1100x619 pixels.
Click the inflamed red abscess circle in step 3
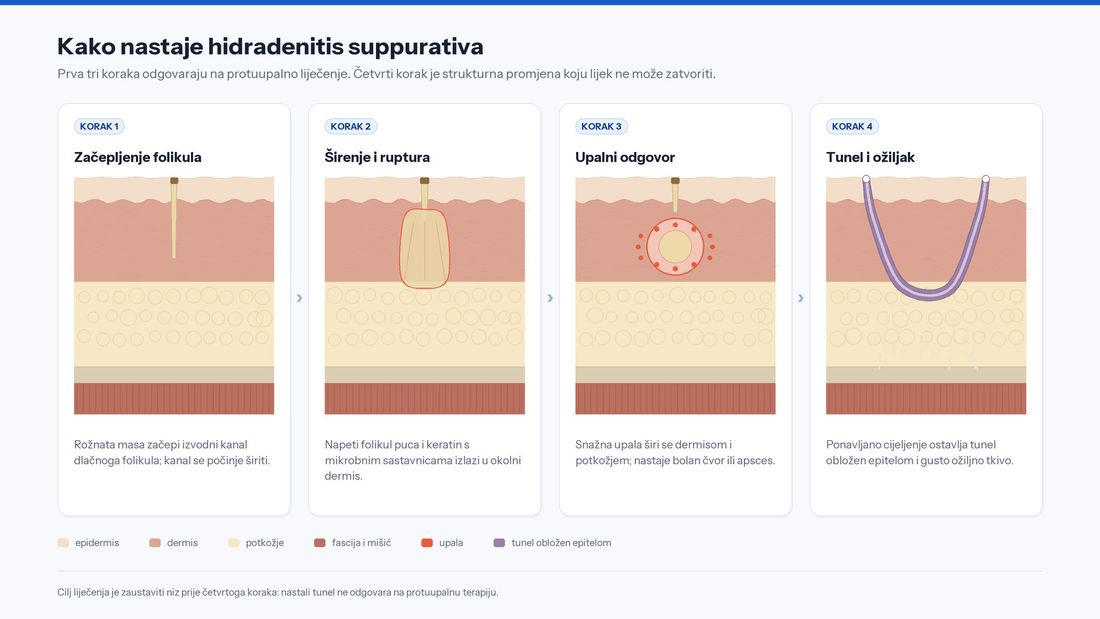click(675, 246)
